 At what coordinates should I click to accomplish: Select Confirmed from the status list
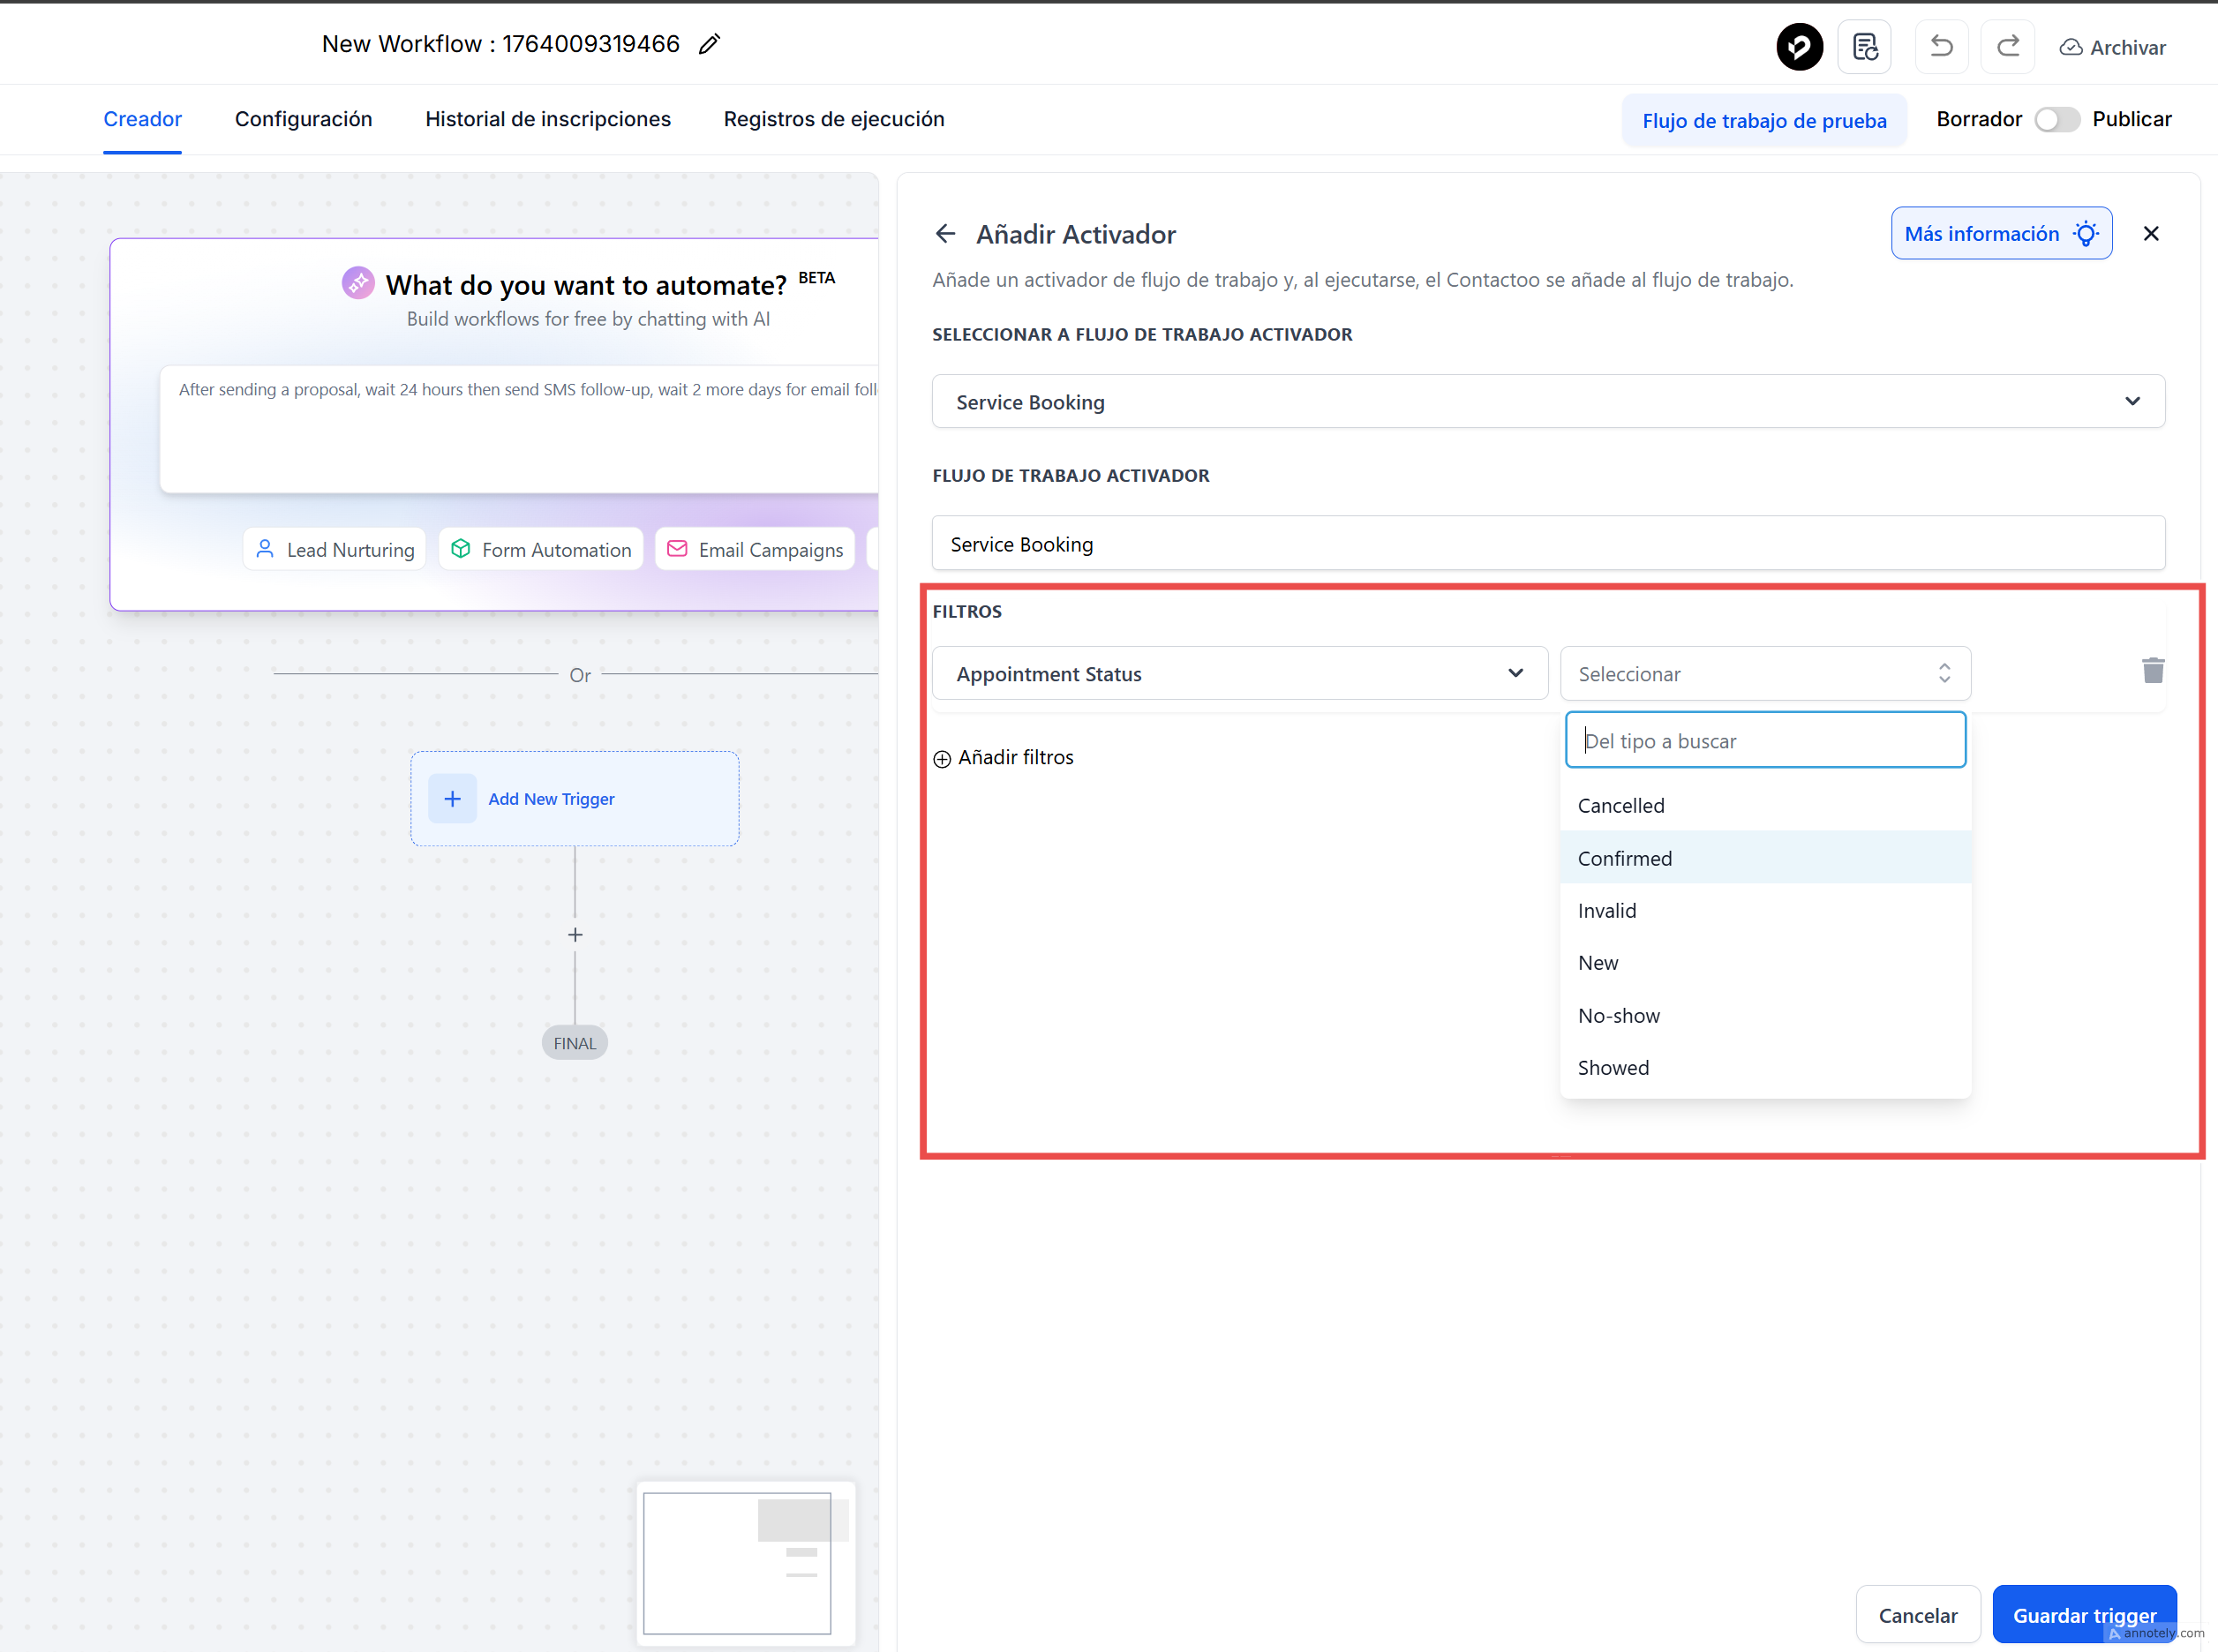click(x=1625, y=858)
